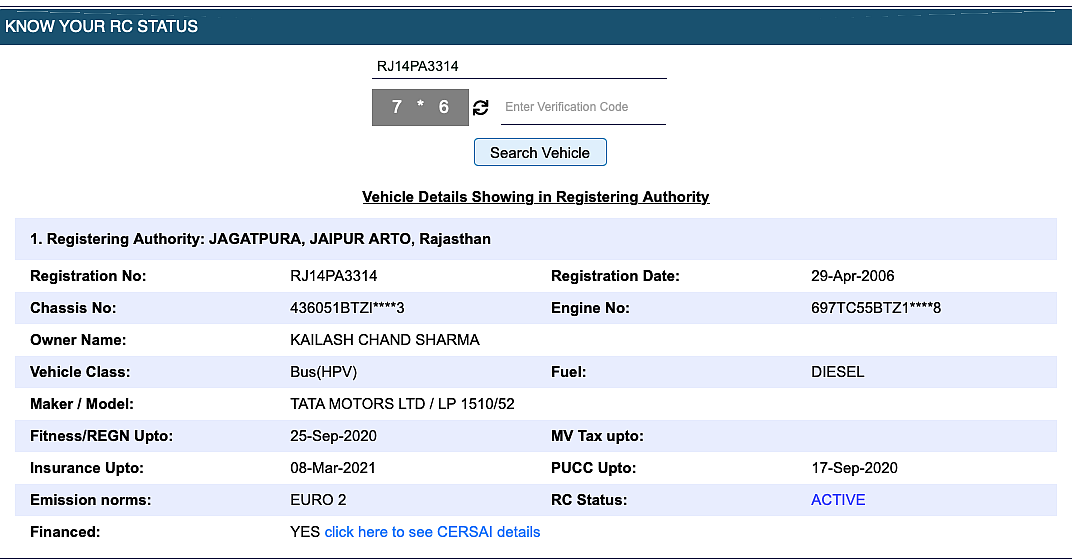1072x560 pixels.
Task: Click the vehicle number field RJ14PA3314
Action: click(519, 66)
